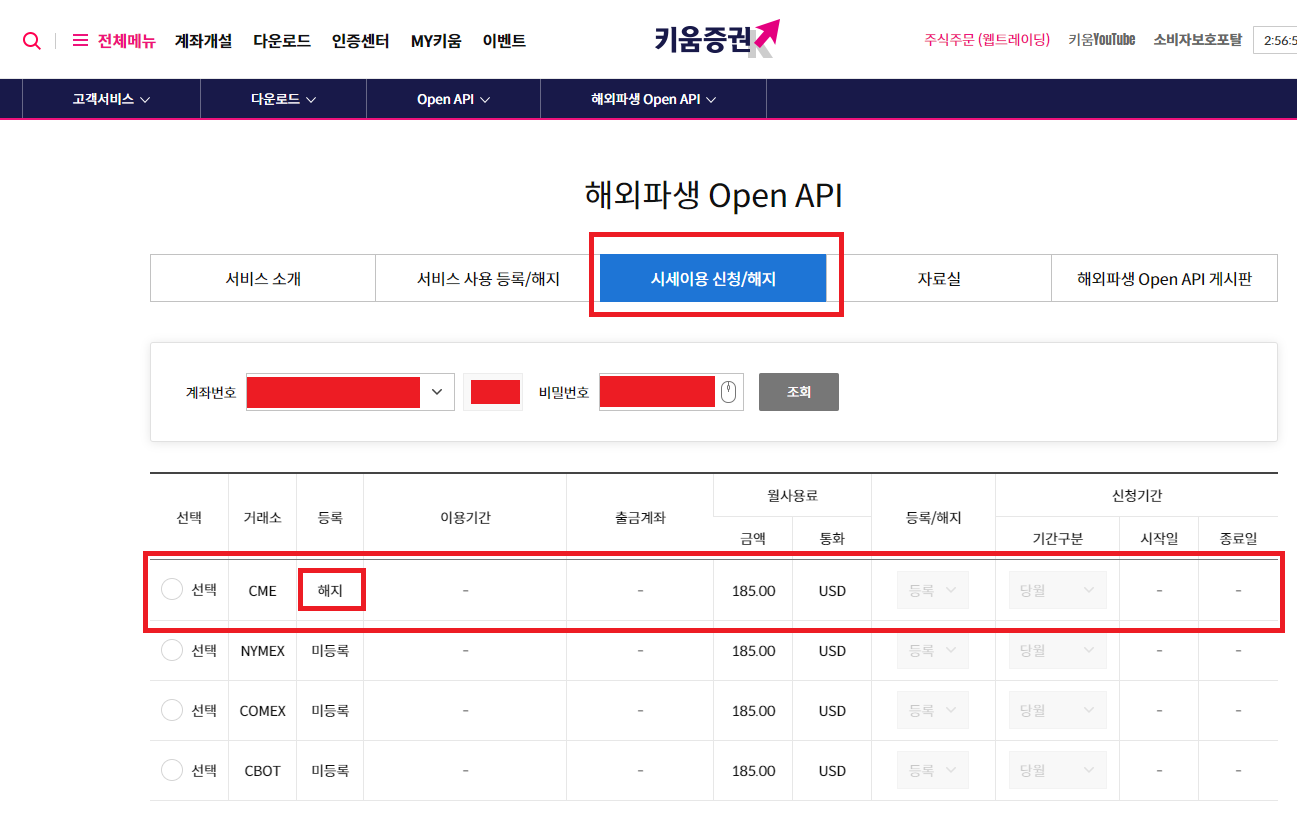Screen dimensions: 1297x821
Task: Open the 인증센터 top menu
Action: 360,41
